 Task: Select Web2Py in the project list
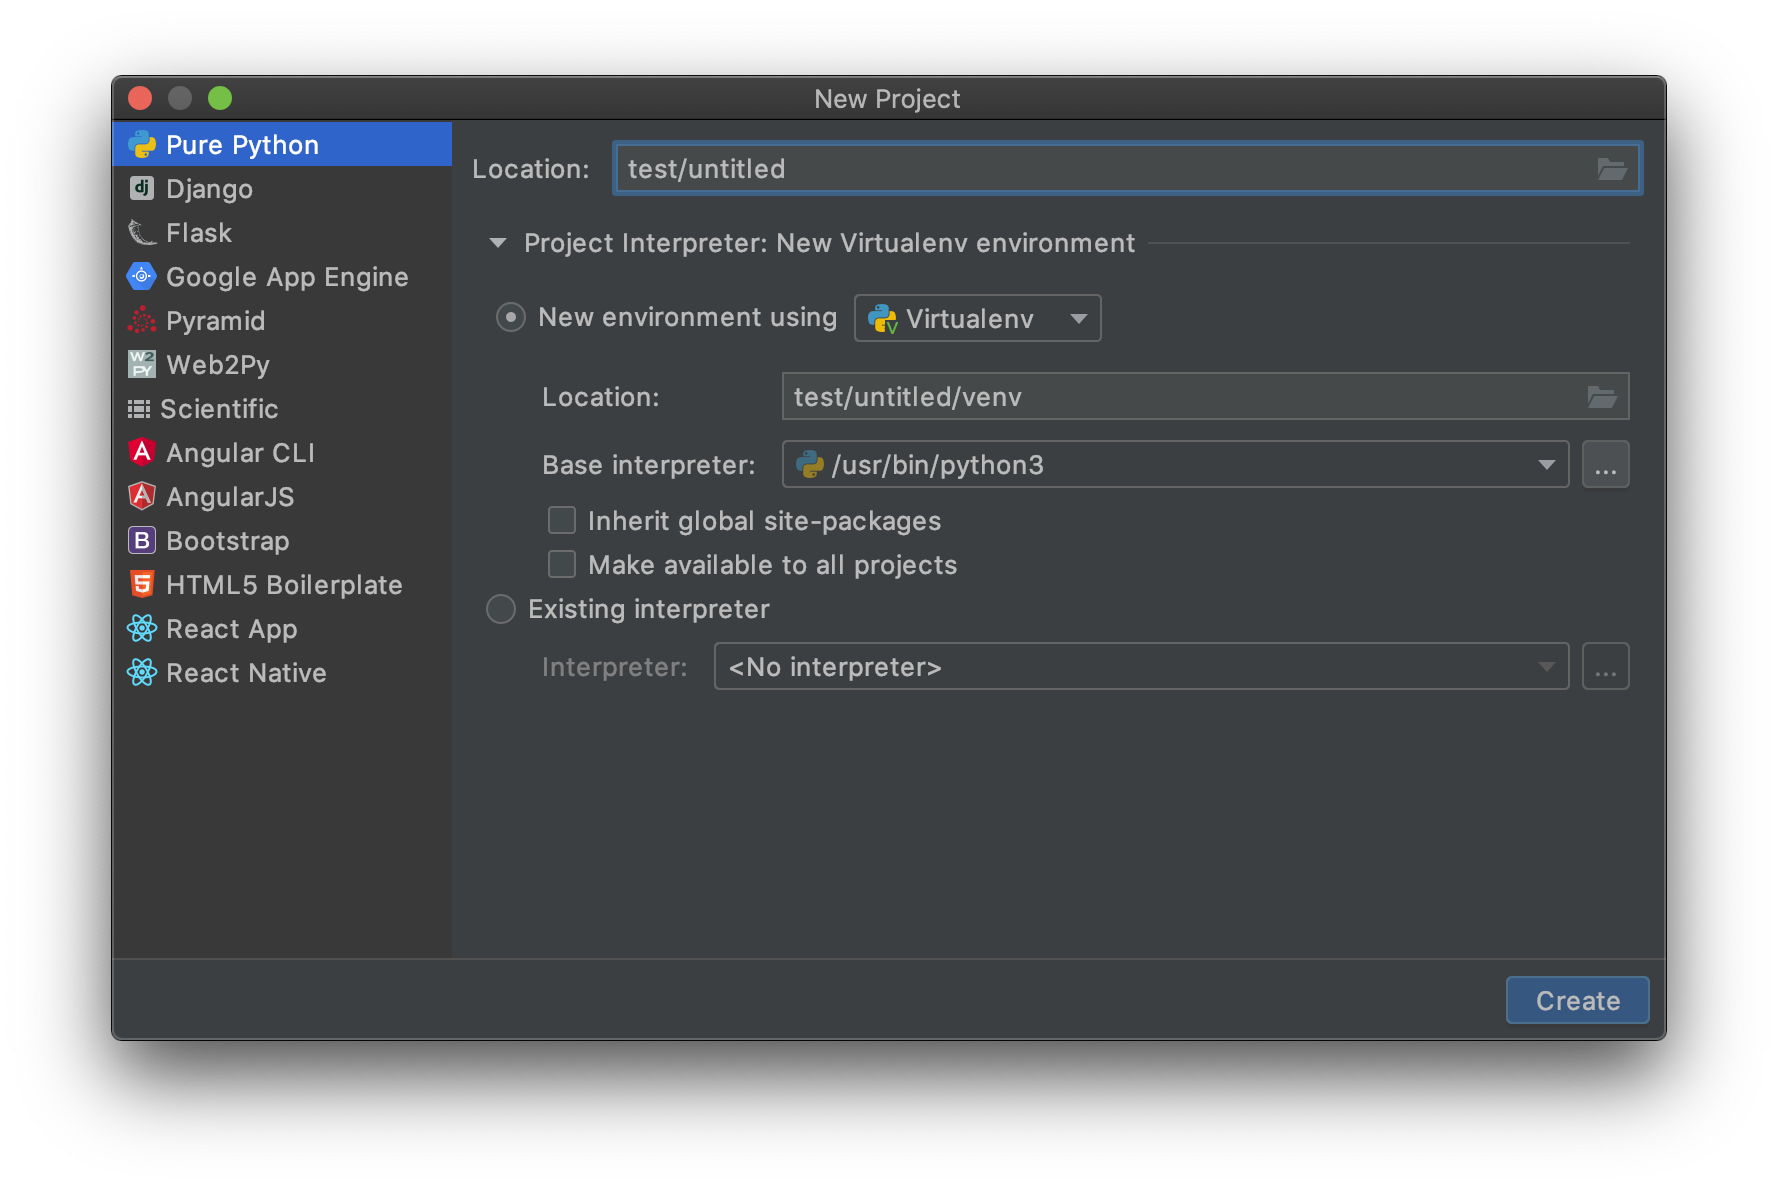pos(282,364)
